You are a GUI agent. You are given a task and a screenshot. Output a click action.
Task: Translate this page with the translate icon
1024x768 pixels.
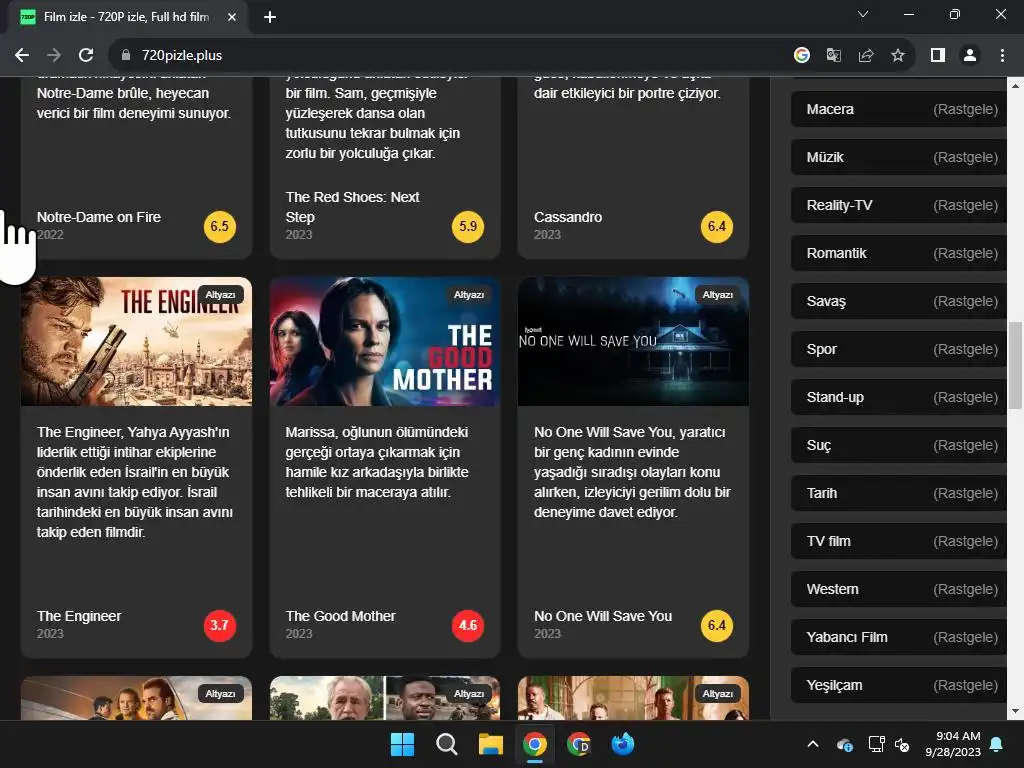tap(833, 56)
